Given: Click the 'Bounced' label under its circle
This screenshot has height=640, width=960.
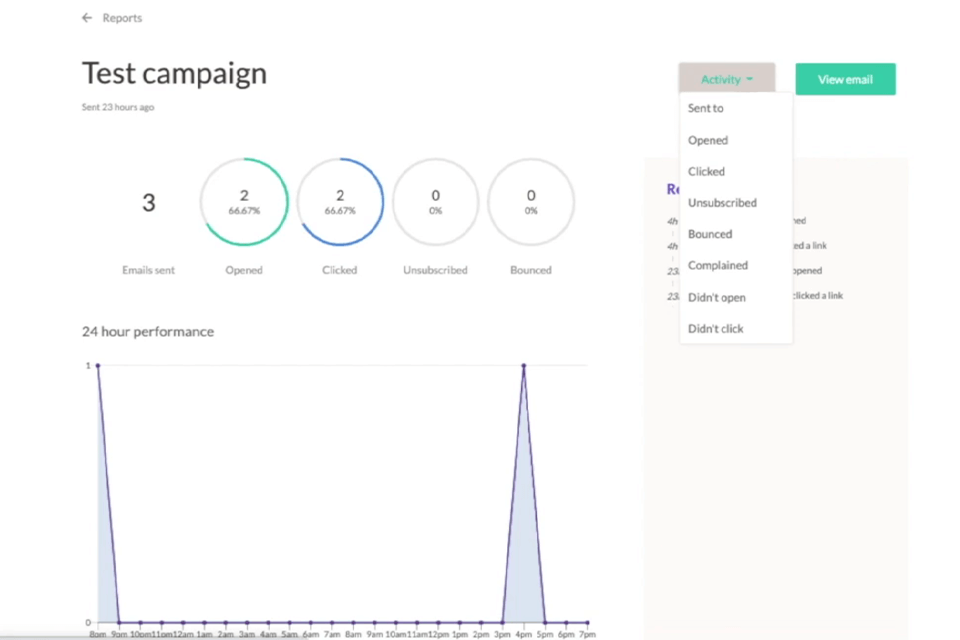Looking at the screenshot, I should coord(531,270).
